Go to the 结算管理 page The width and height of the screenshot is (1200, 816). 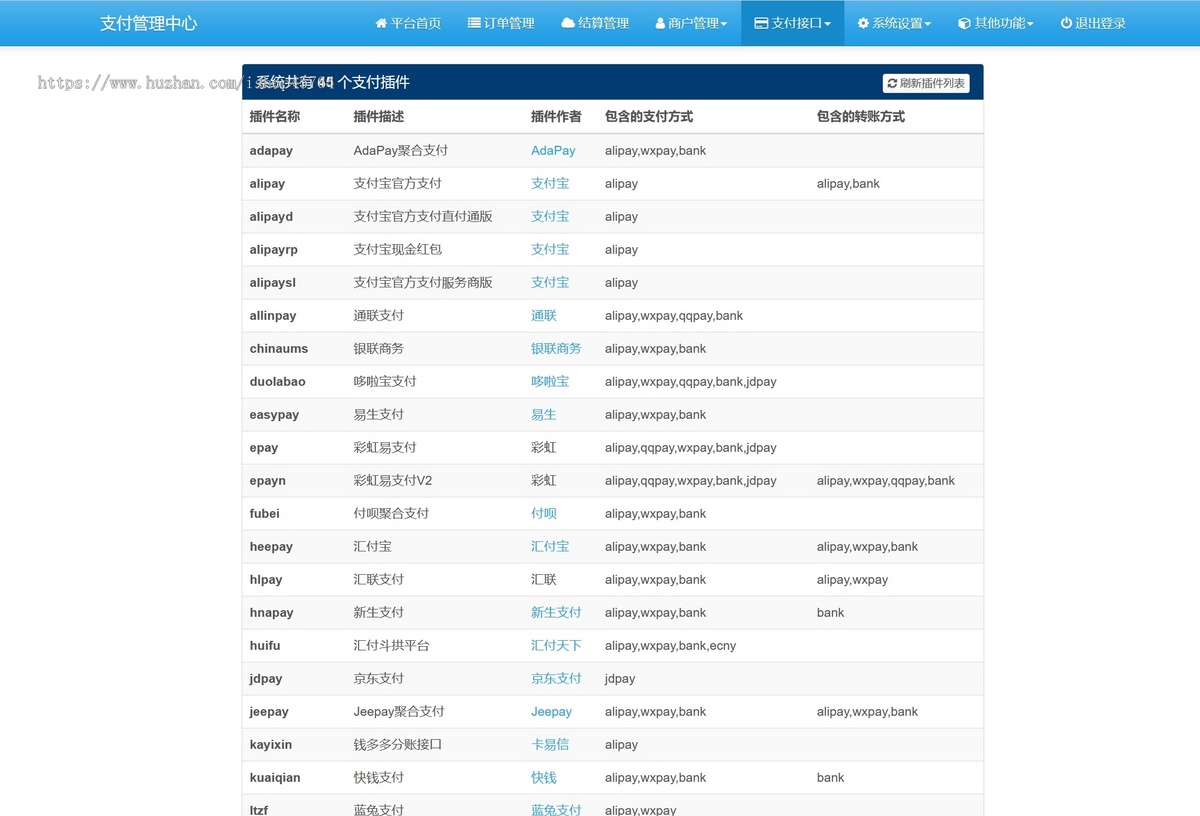point(595,23)
